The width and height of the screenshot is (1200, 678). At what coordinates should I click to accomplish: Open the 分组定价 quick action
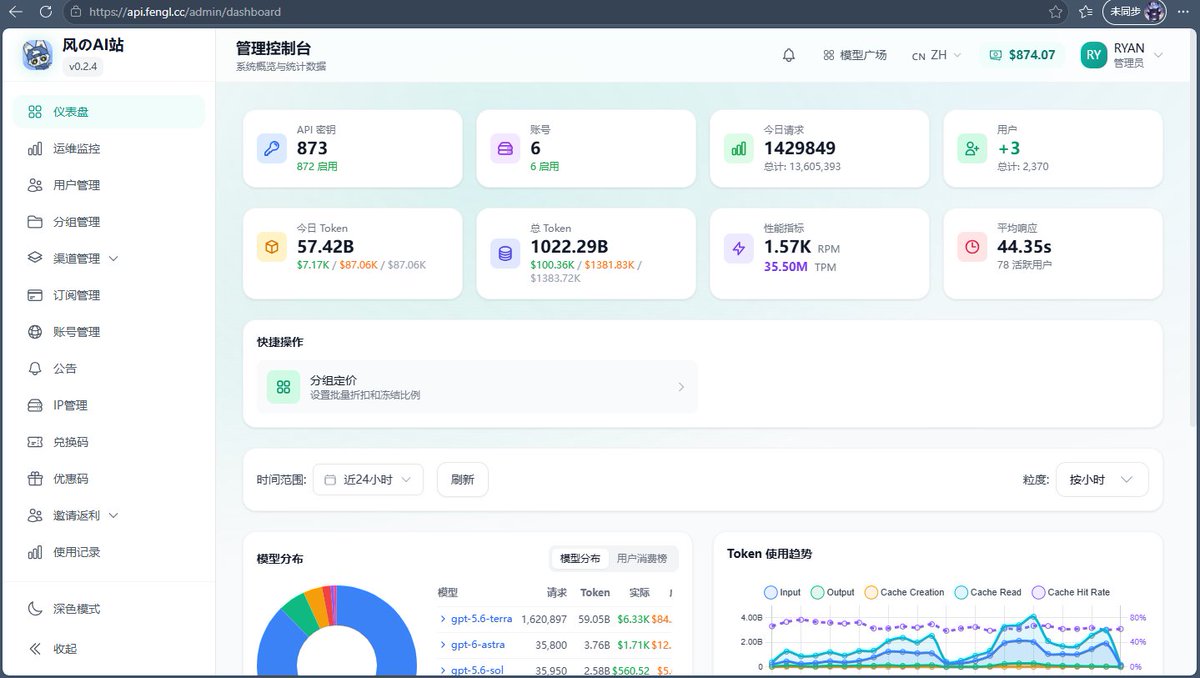[x=477, y=387]
